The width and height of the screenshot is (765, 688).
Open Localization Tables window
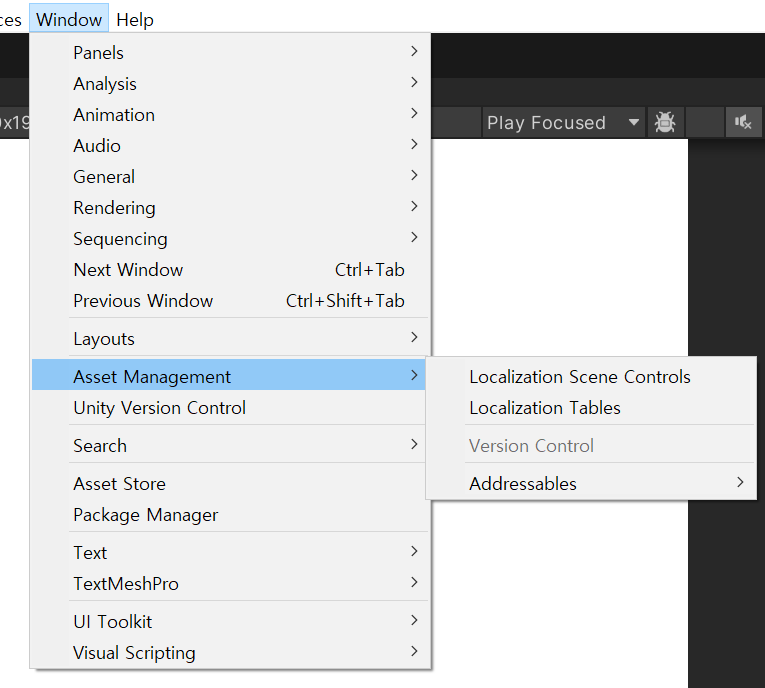(591, 407)
